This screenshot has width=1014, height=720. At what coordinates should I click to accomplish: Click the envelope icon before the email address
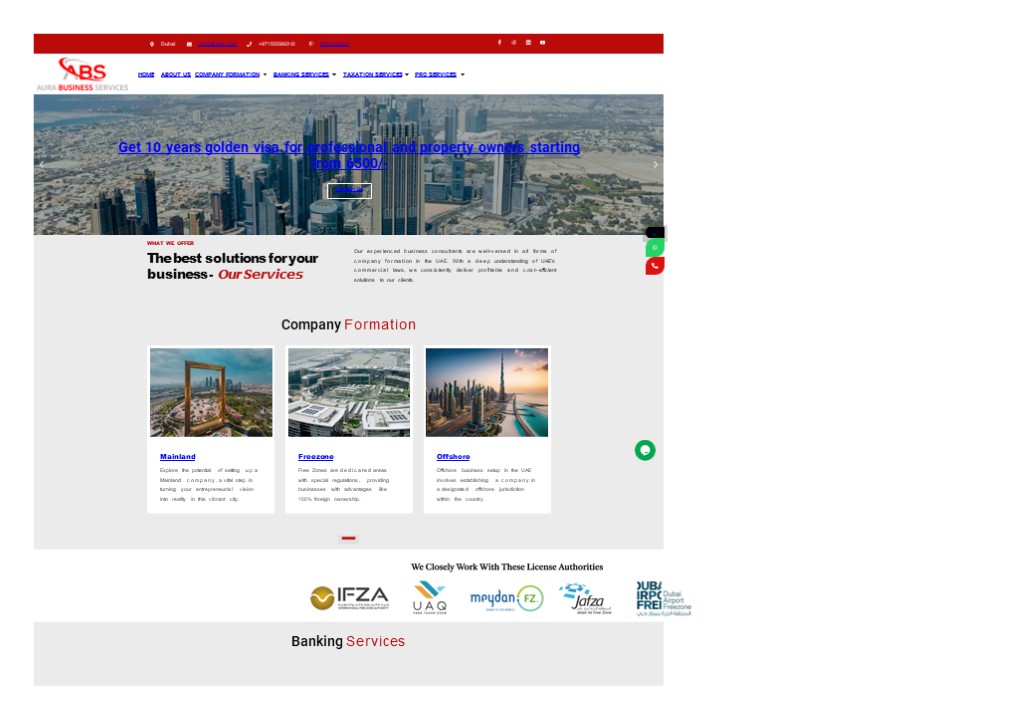tap(188, 44)
